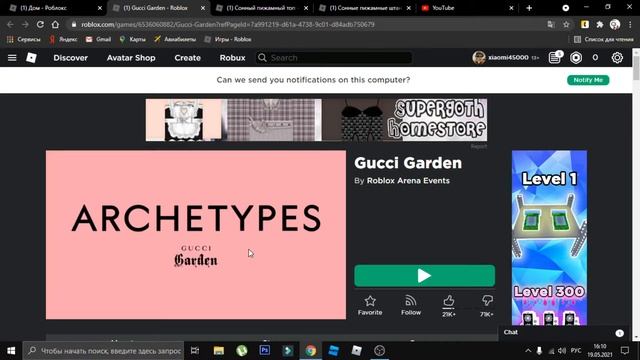Switch to the Сонный пижамный топ tab
Image resolution: width=640 pixels, height=360 pixels.
coord(260,8)
